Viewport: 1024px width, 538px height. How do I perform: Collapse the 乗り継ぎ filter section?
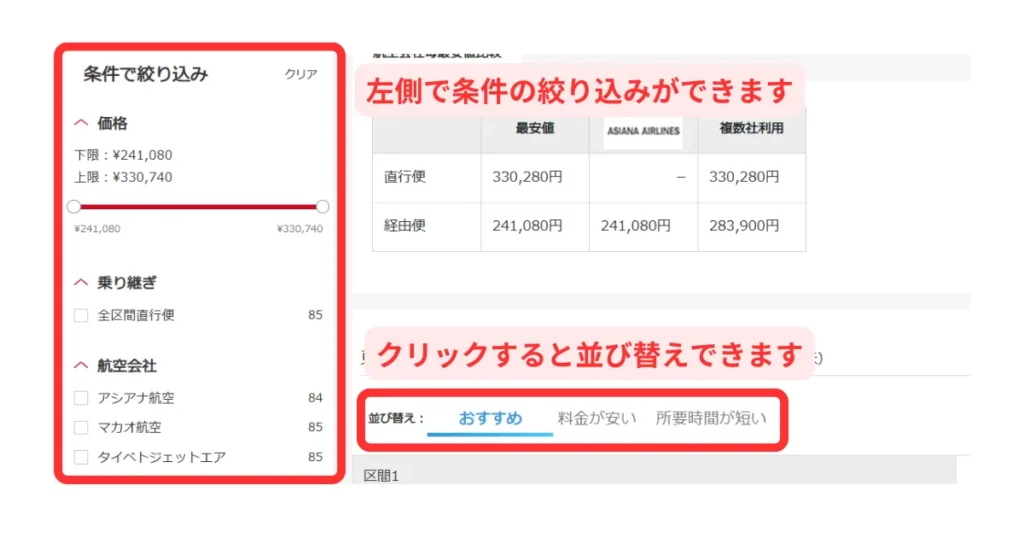pyautogui.click(x=82, y=283)
